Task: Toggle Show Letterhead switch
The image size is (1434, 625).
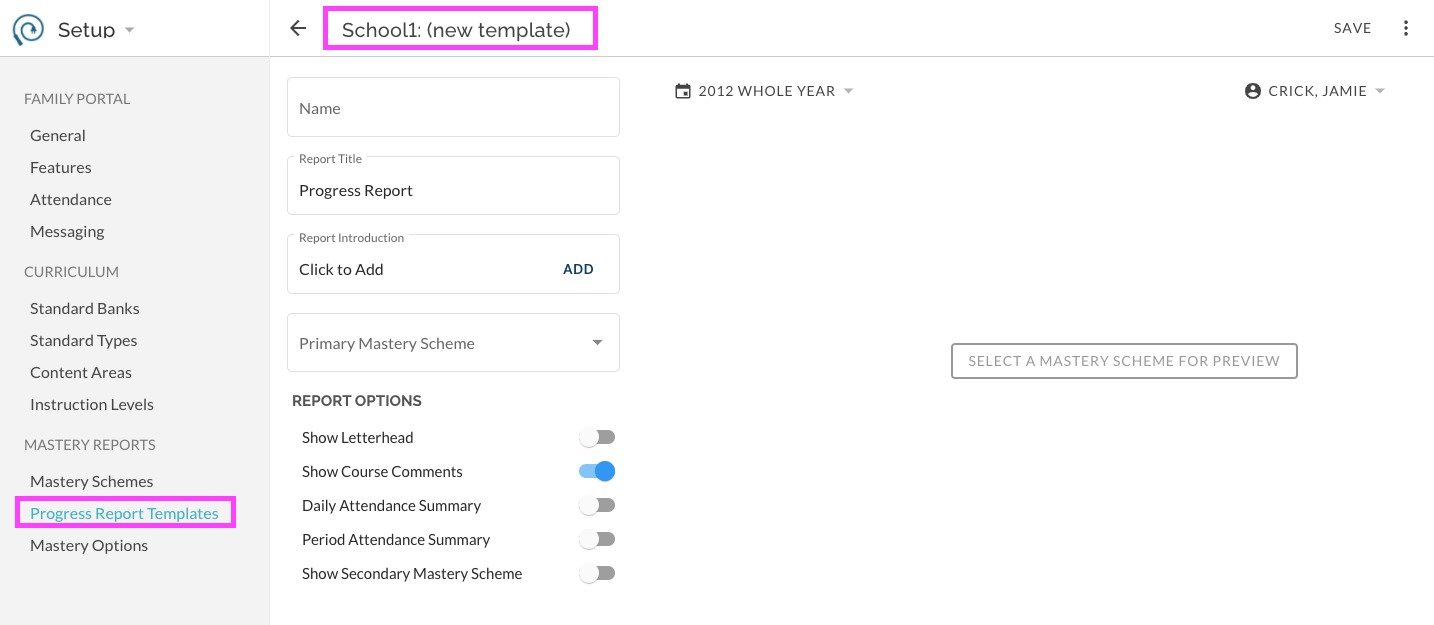Action: click(x=597, y=437)
